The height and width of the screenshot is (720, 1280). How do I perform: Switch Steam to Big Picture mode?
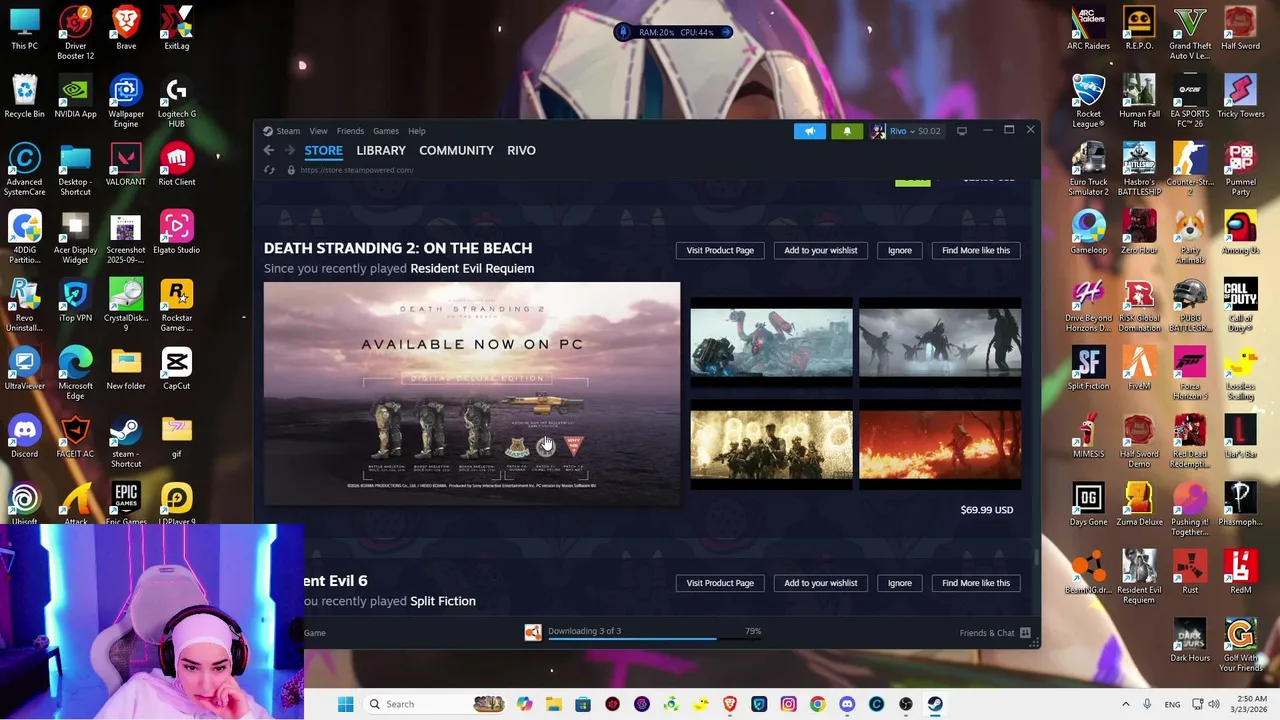tap(962, 131)
